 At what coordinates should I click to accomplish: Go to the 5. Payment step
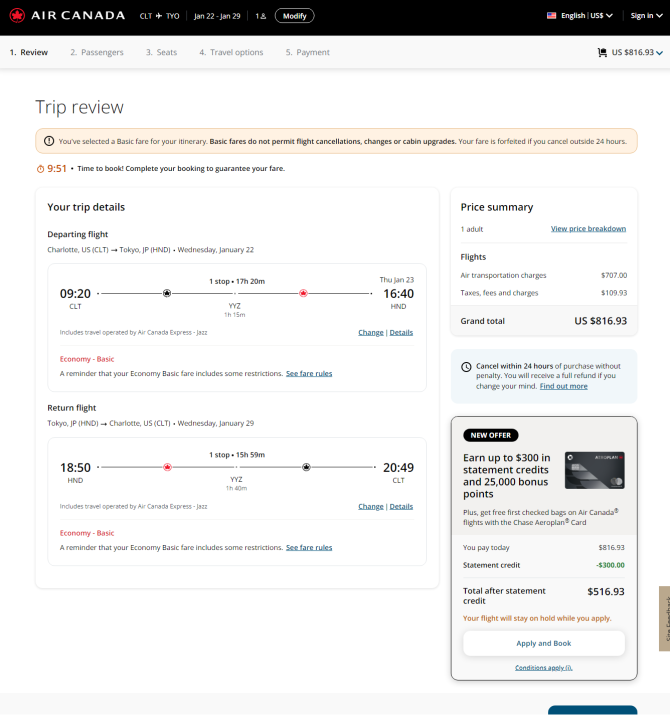308,52
